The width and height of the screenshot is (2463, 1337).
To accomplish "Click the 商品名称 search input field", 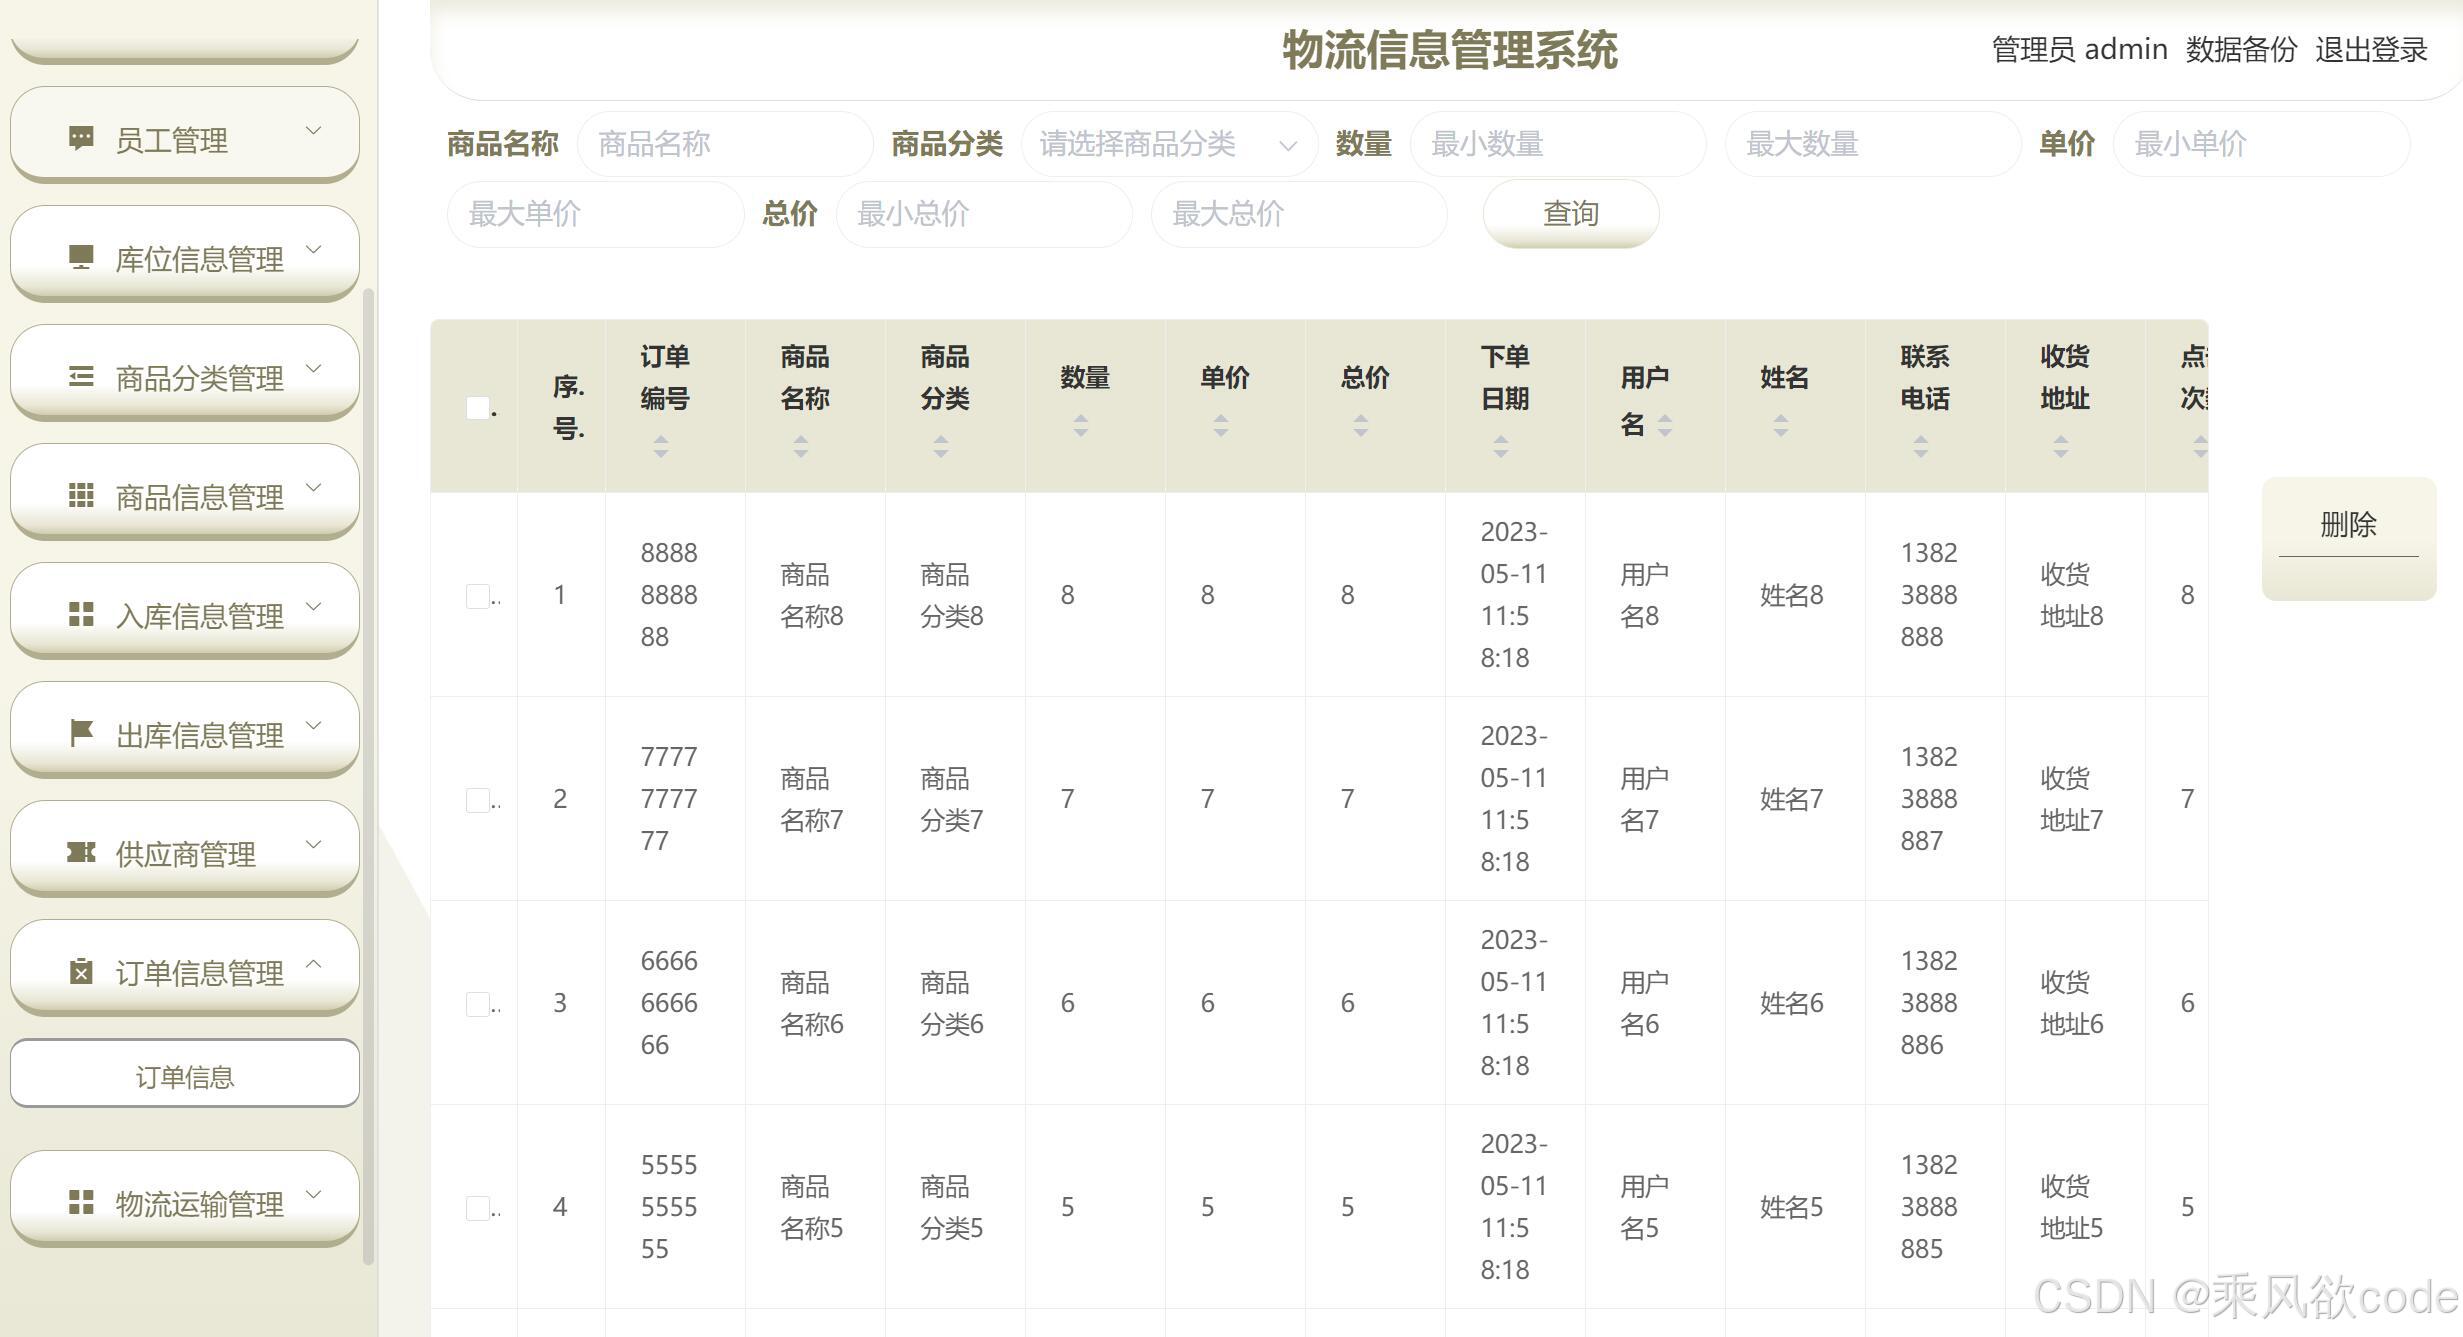I will pos(723,144).
